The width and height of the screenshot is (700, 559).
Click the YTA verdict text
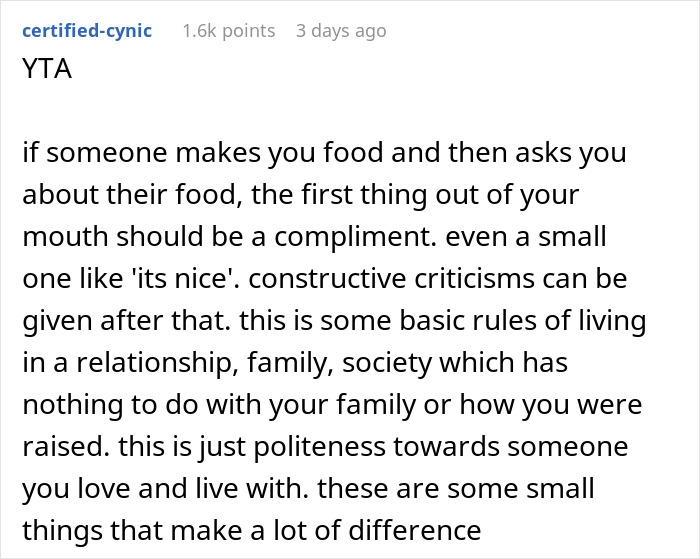(x=46, y=71)
